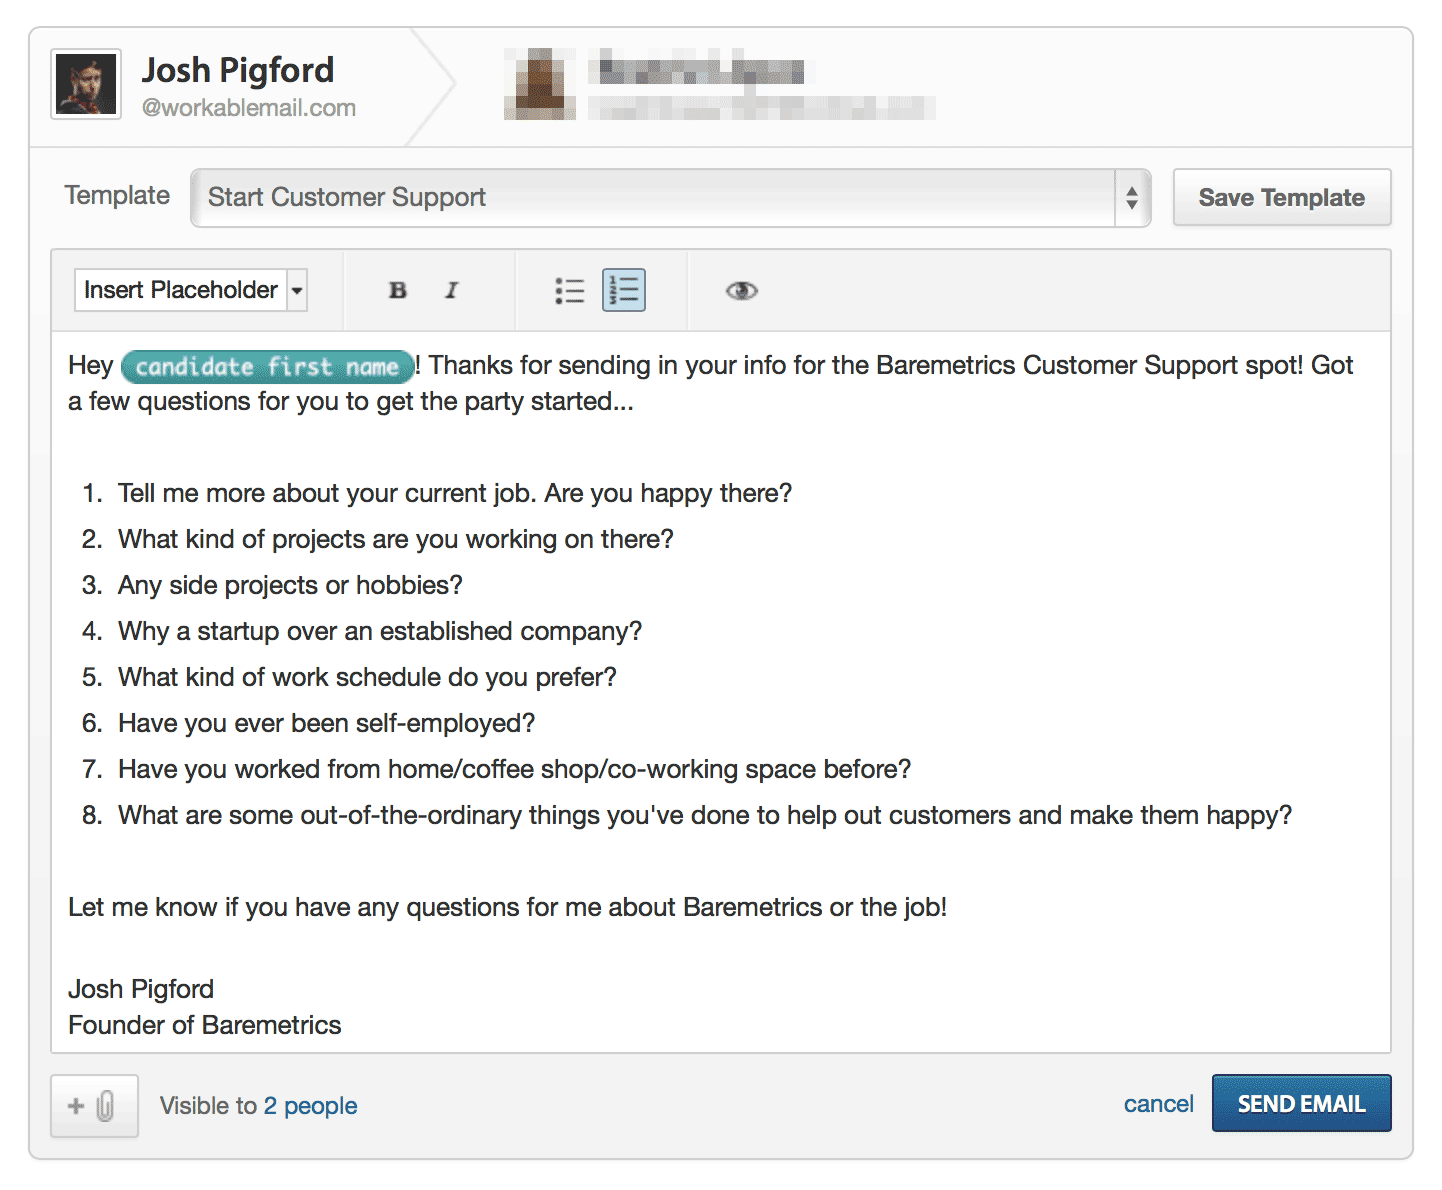
Task: Click the blurred candidate avatar
Action: click(540, 84)
